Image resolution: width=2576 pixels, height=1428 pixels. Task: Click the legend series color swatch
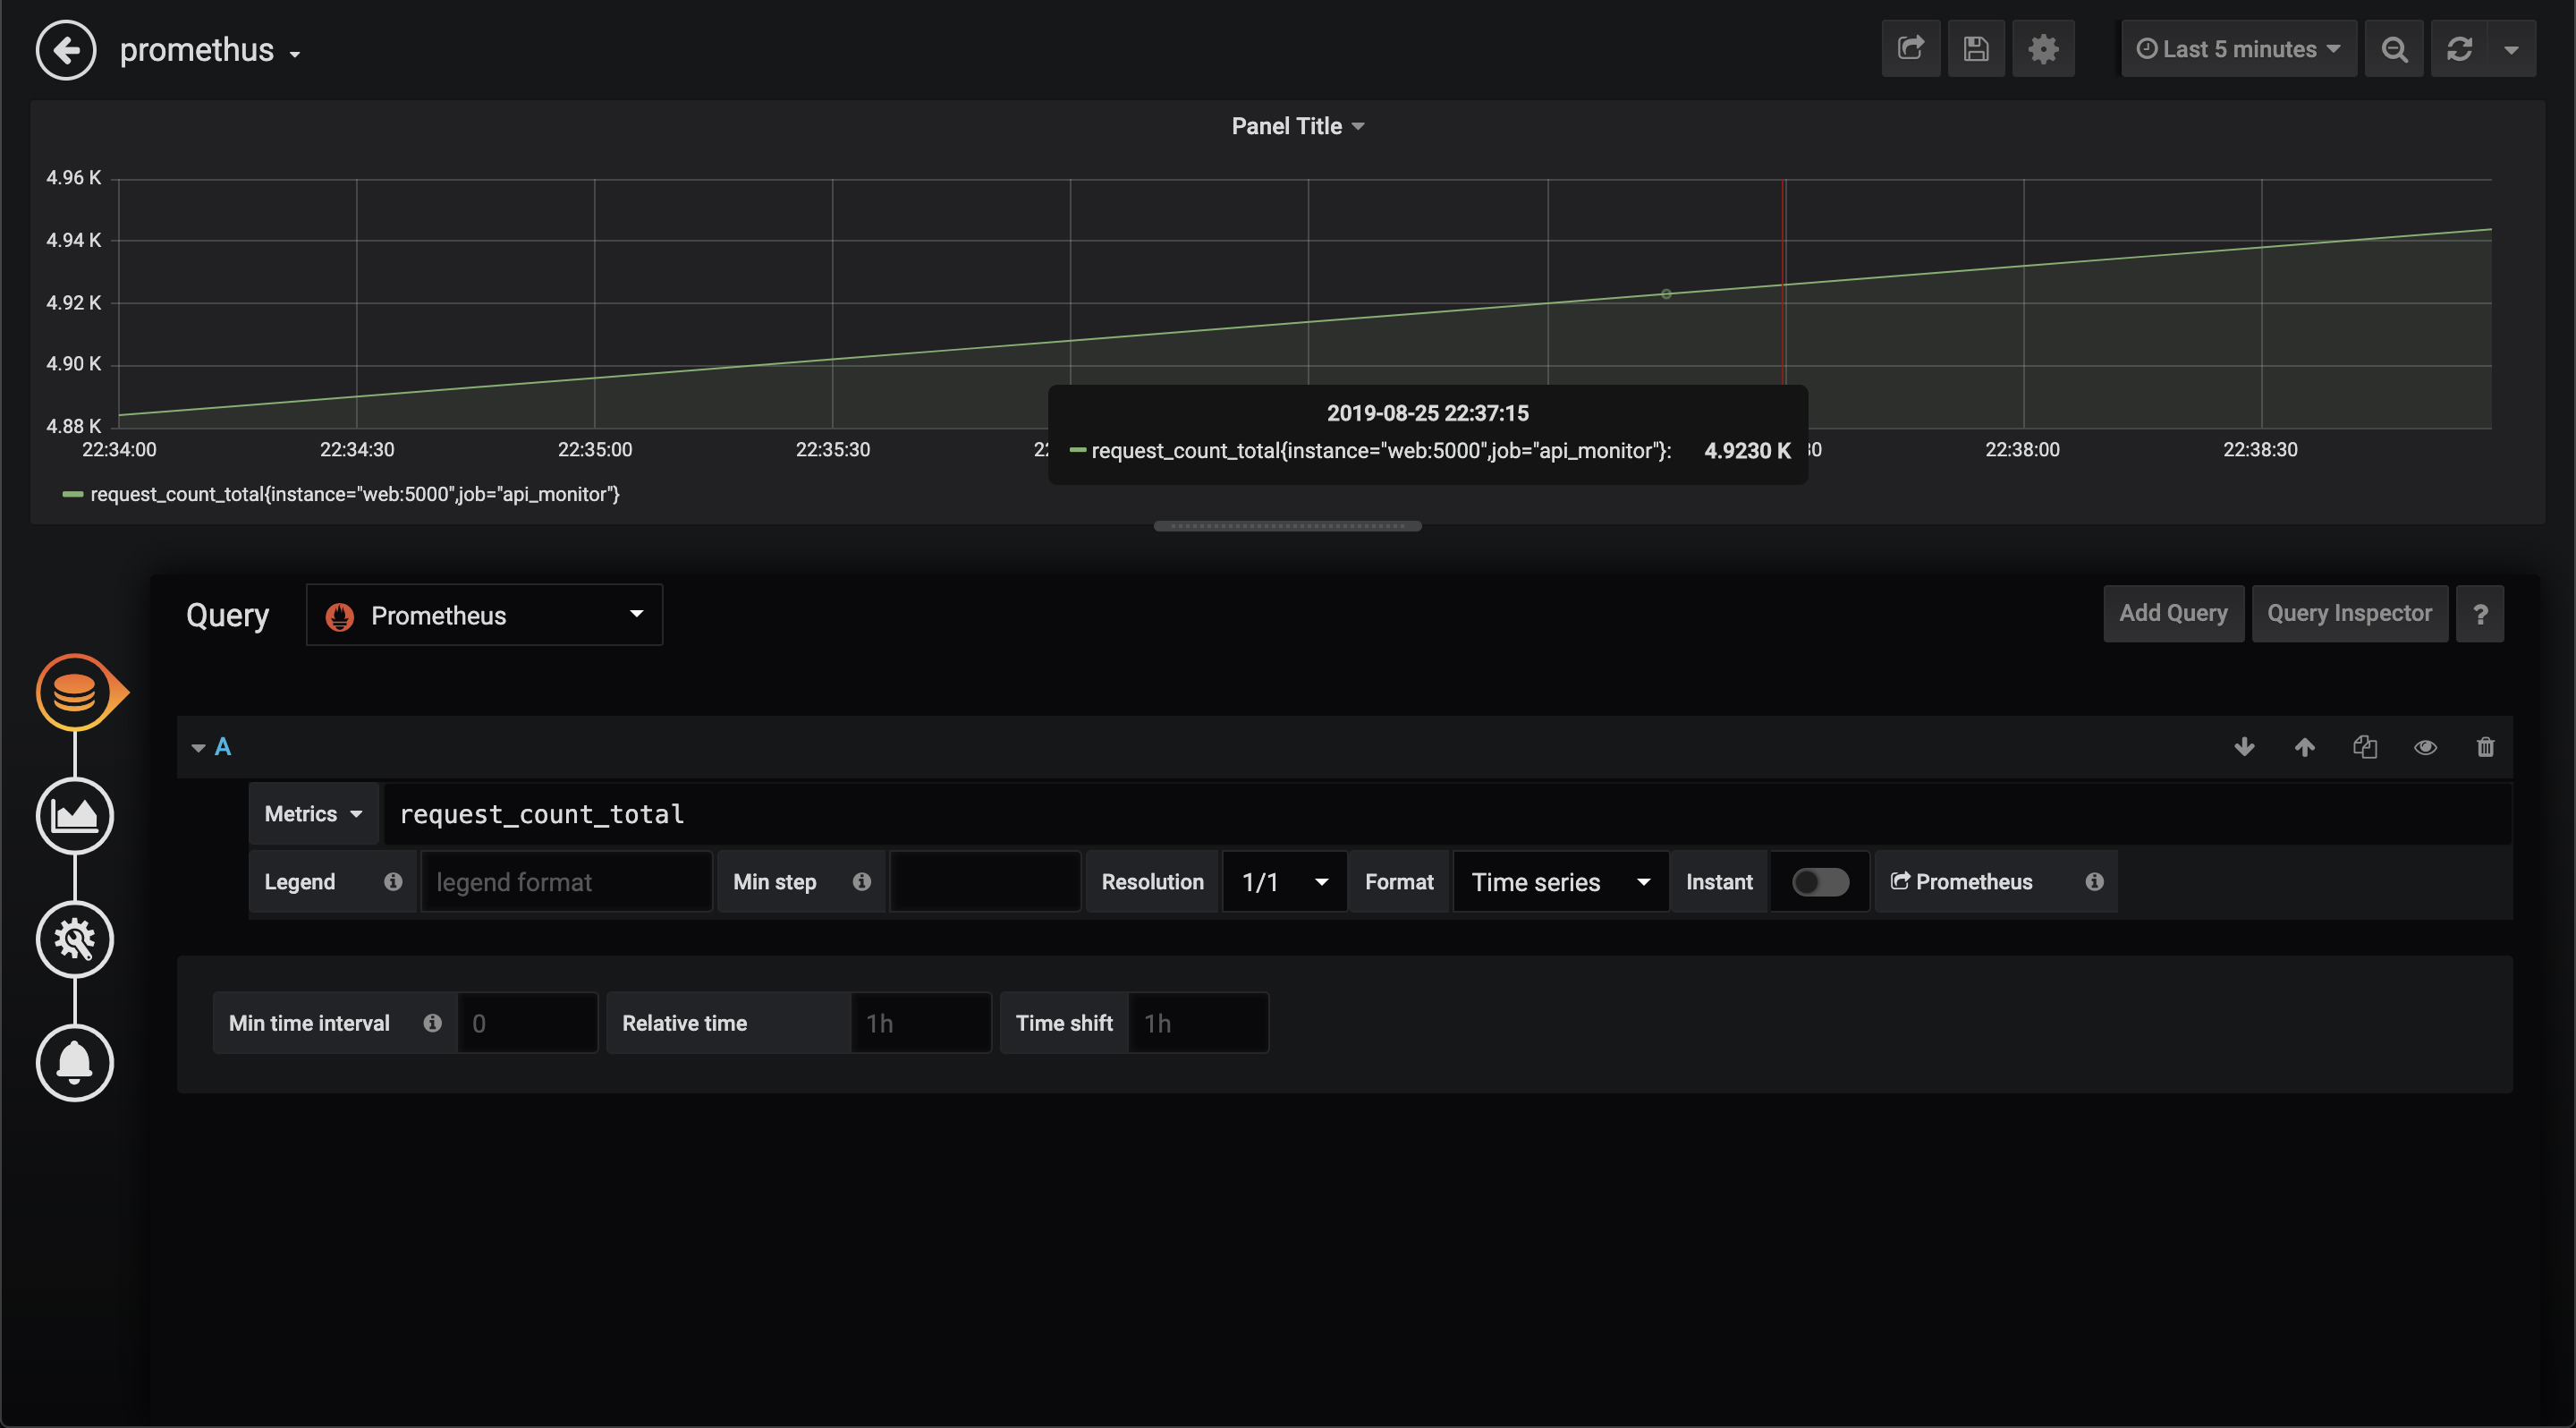tap(72, 494)
